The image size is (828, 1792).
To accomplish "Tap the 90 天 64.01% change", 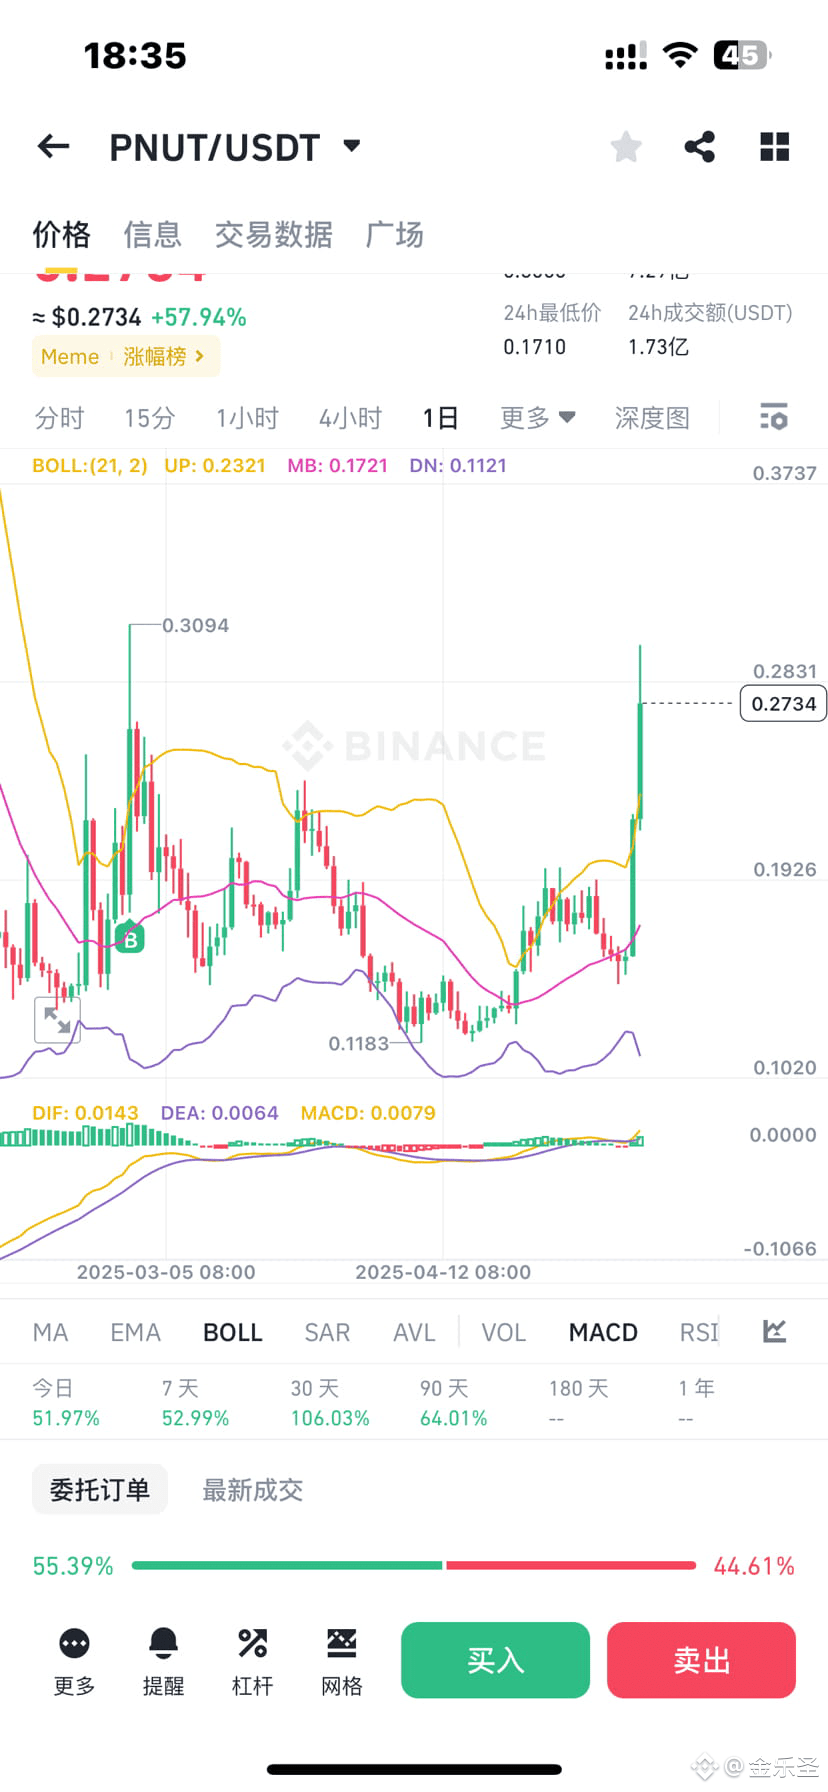I will [453, 1403].
